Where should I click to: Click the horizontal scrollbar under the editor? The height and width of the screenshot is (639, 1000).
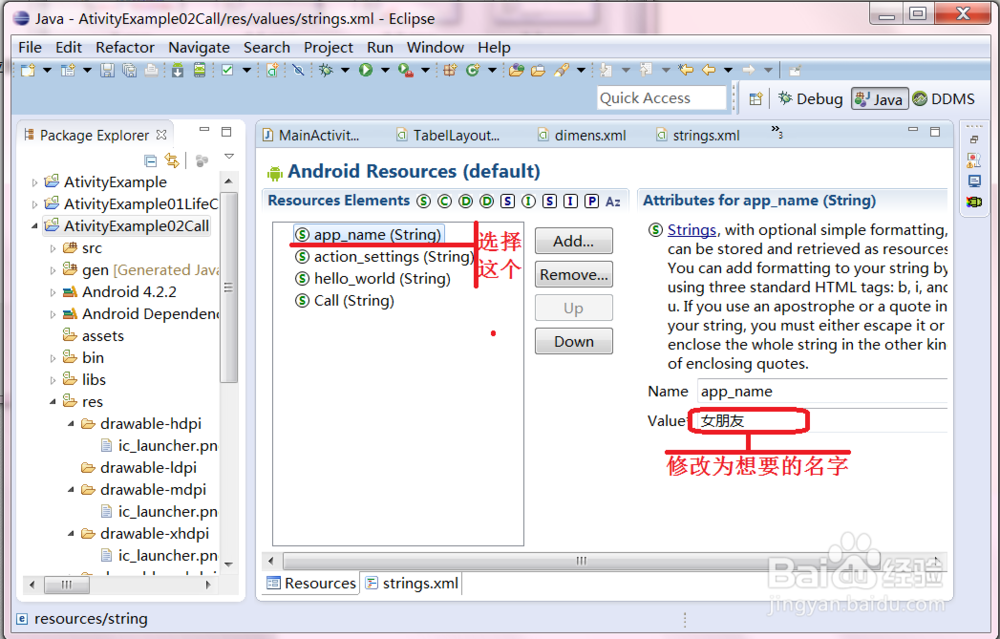581,561
